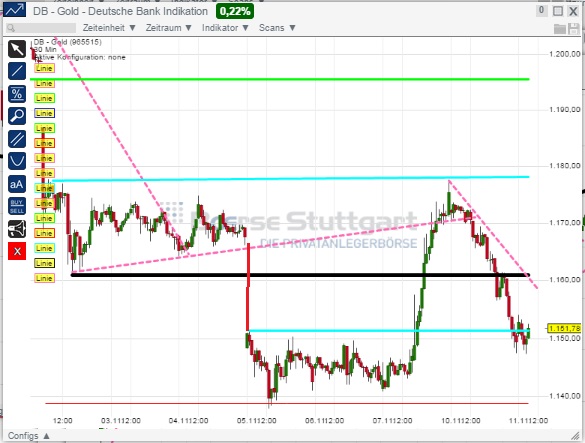Viewport: 585px width, 443px height.
Task: Select the lower cyan line near 1.151
Action: tap(389, 331)
